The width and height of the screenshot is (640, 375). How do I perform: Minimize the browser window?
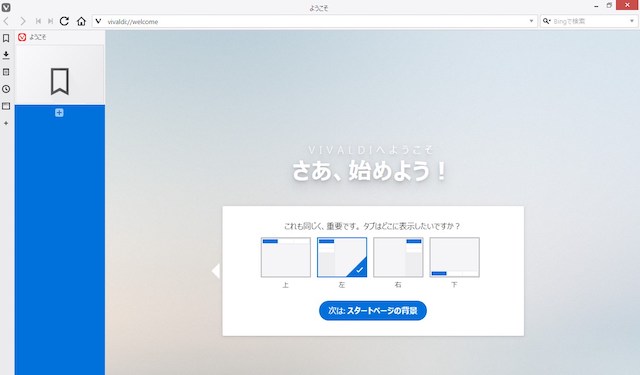596,6
